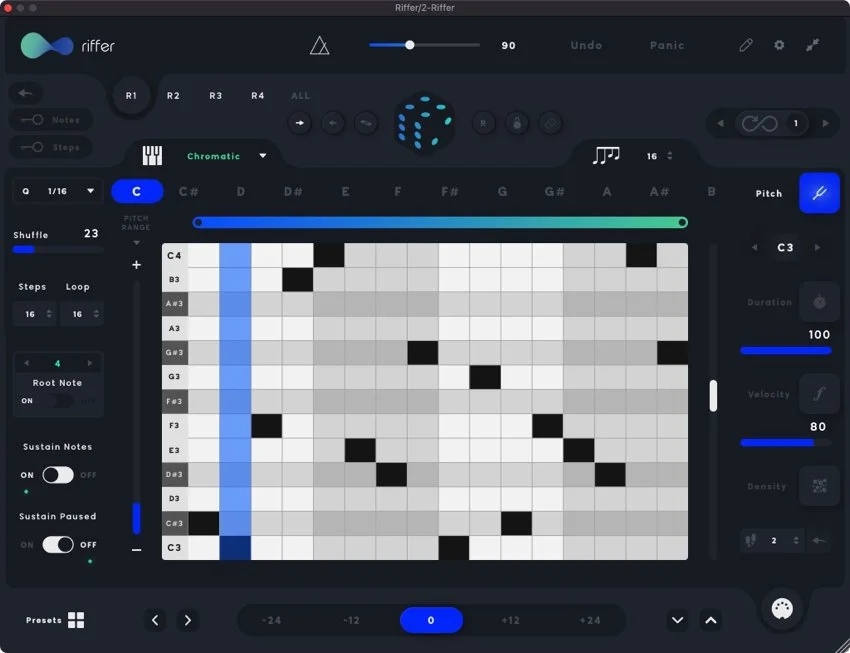850x653 pixels.
Task: Open the quantize 1/16 dropdown
Action: [x=58, y=191]
